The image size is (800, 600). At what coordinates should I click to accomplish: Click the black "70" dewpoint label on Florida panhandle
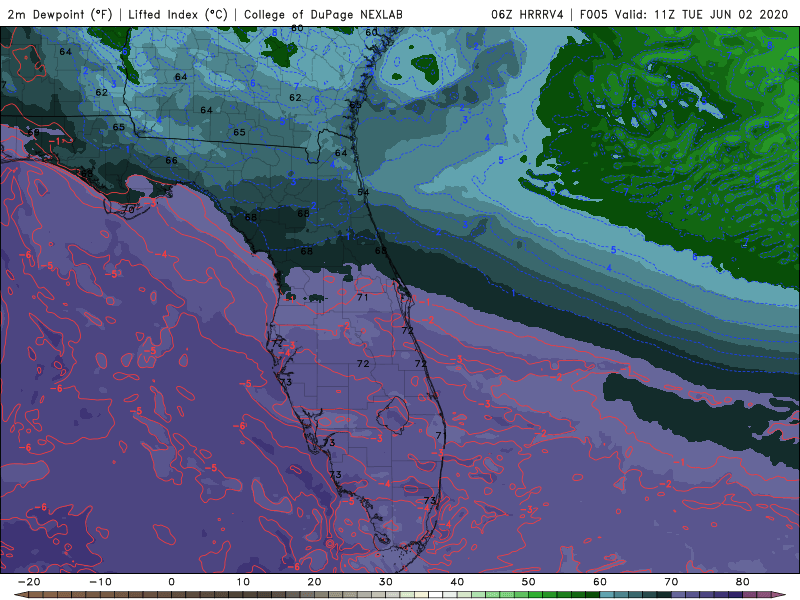[x=128, y=209]
